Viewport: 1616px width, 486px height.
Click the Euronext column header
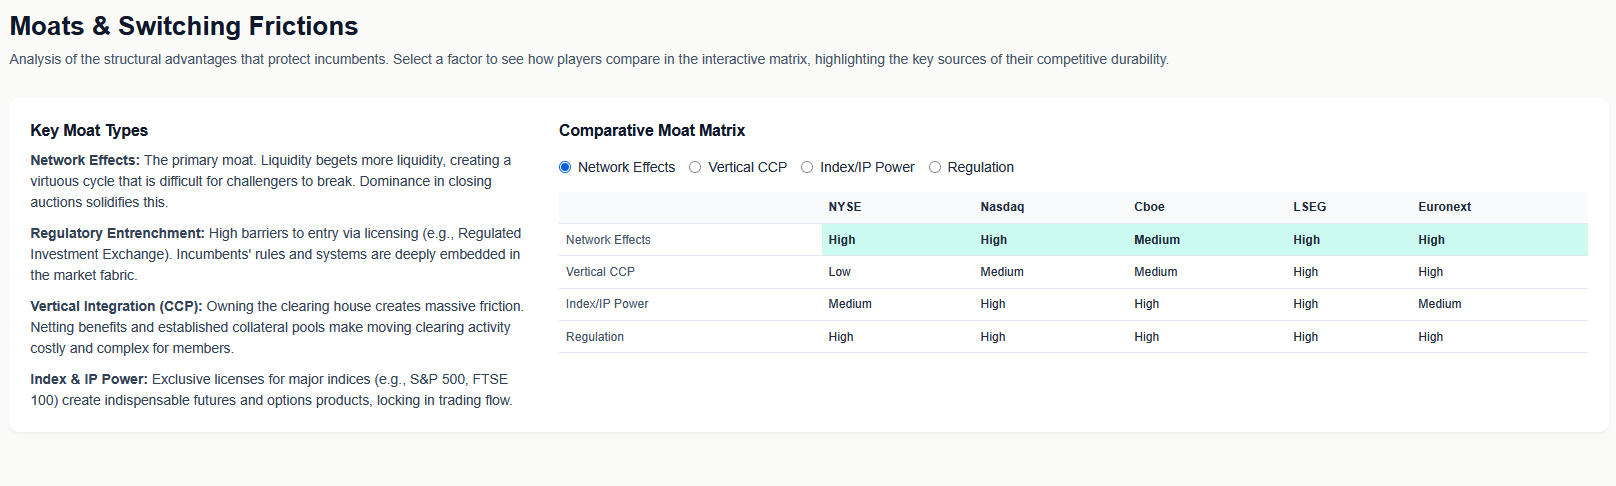coord(1444,207)
